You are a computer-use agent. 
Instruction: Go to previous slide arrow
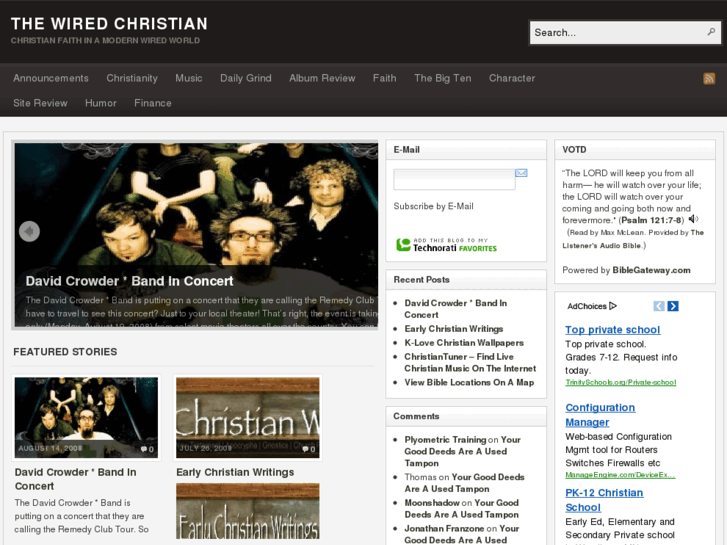coord(29,231)
